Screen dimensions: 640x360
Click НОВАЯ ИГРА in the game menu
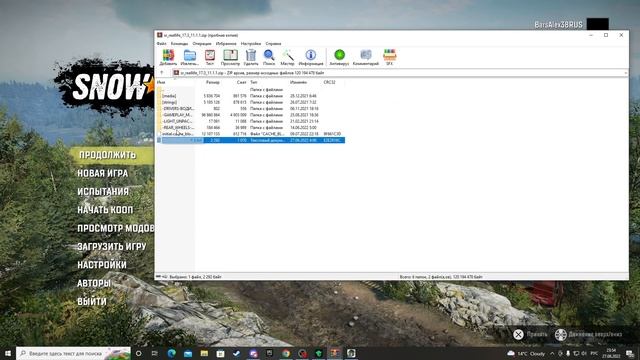pyautogui.click(x=103, y=173)
